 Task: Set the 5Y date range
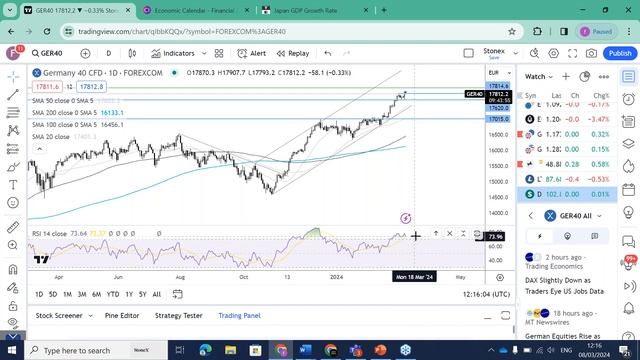click(142, 294)
